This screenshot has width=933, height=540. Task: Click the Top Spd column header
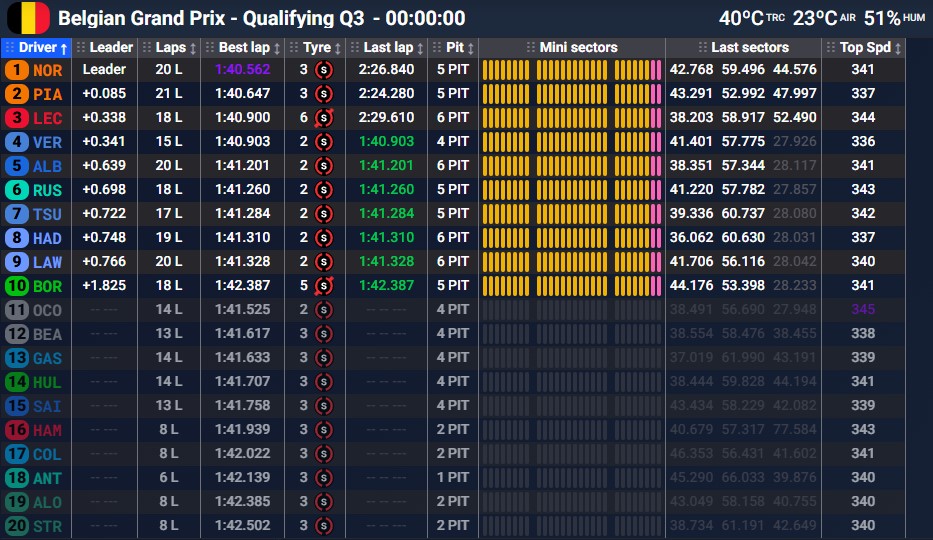pos(864,48)
